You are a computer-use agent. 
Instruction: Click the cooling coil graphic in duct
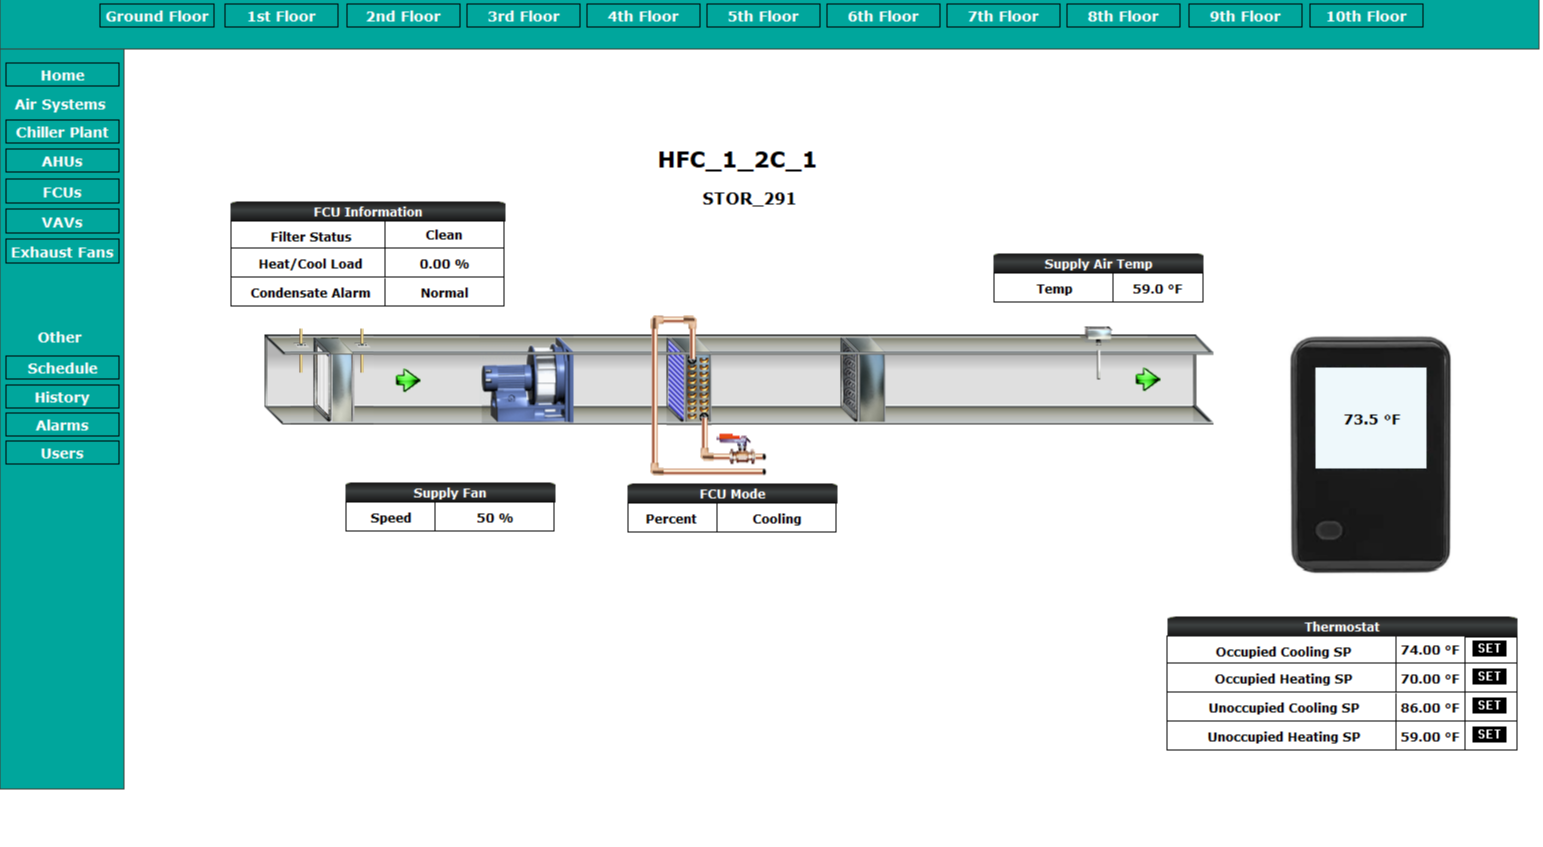[689, 379]
